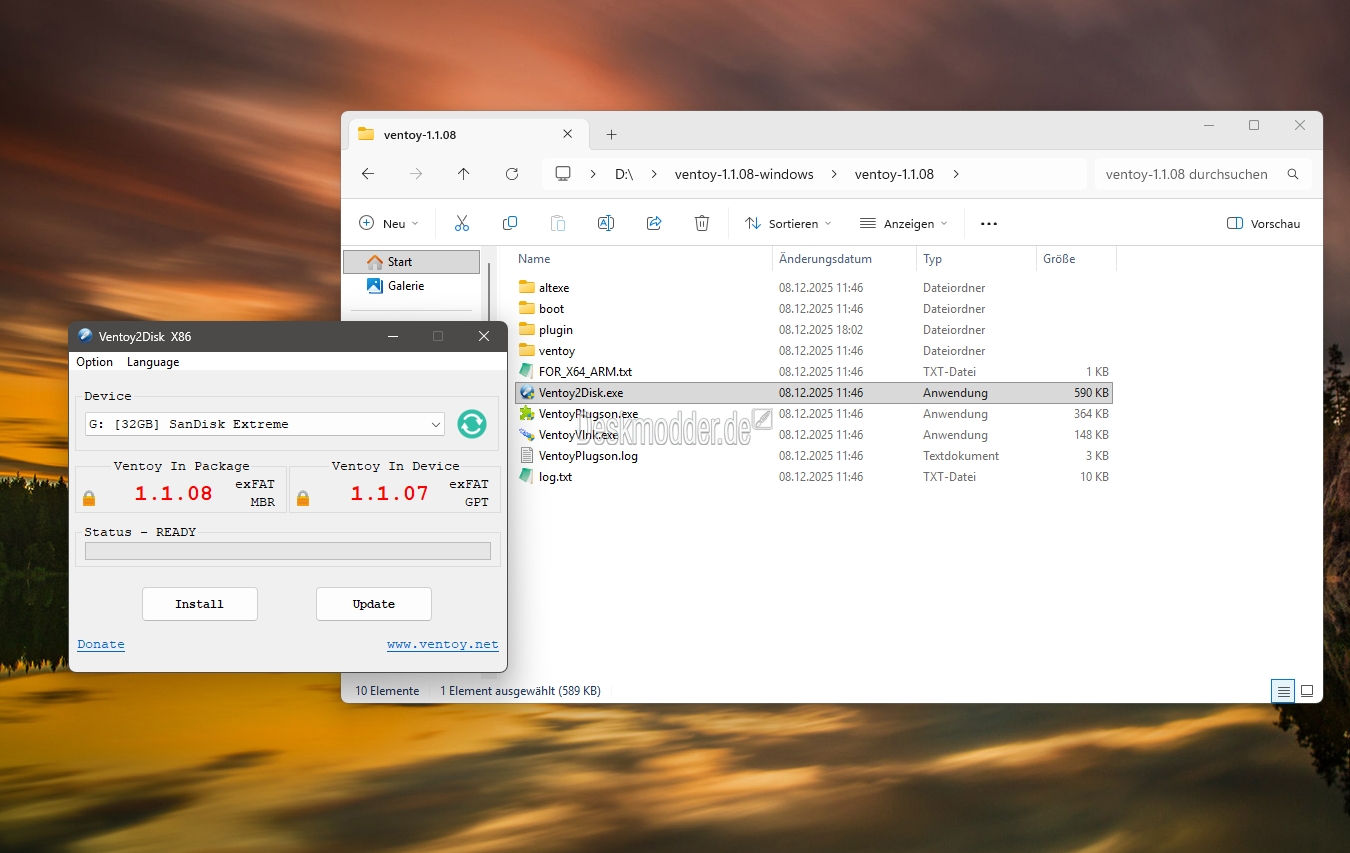The height and width of the screenshot is (853, 1350).
Task: Click the Status progress bar
Action: pyautogui.click(x=287, y=551)
